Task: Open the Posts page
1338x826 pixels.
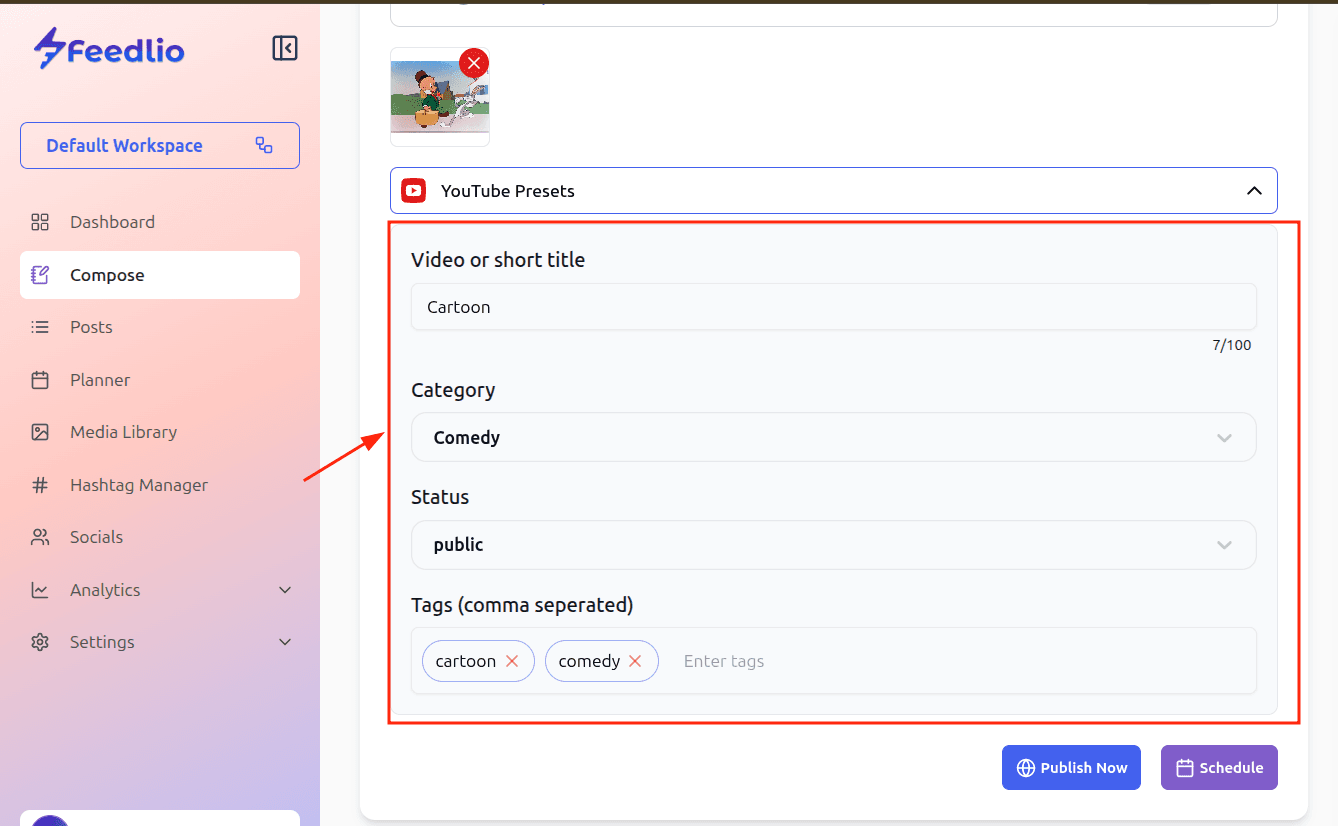Action: click(x=91, y=327)
